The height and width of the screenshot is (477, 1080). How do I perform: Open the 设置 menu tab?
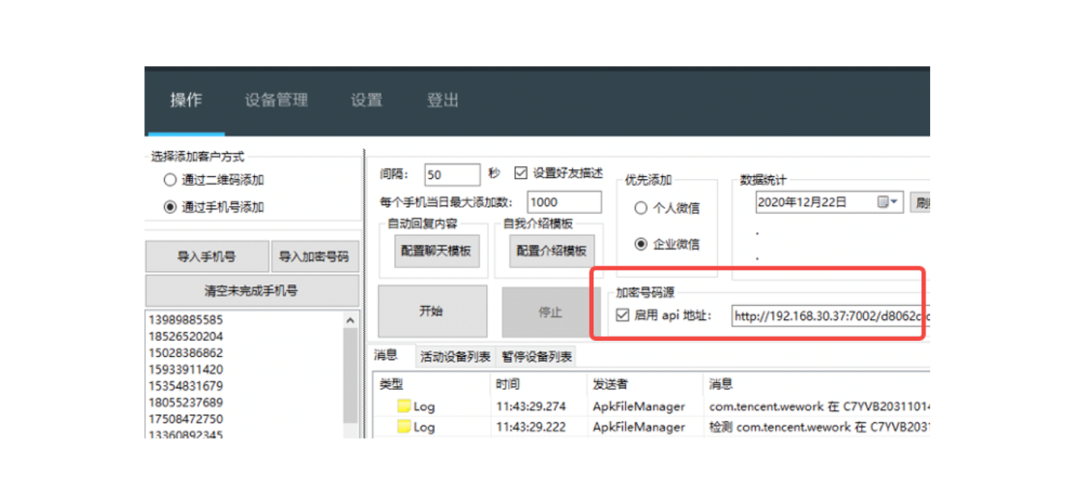[366, 100]
